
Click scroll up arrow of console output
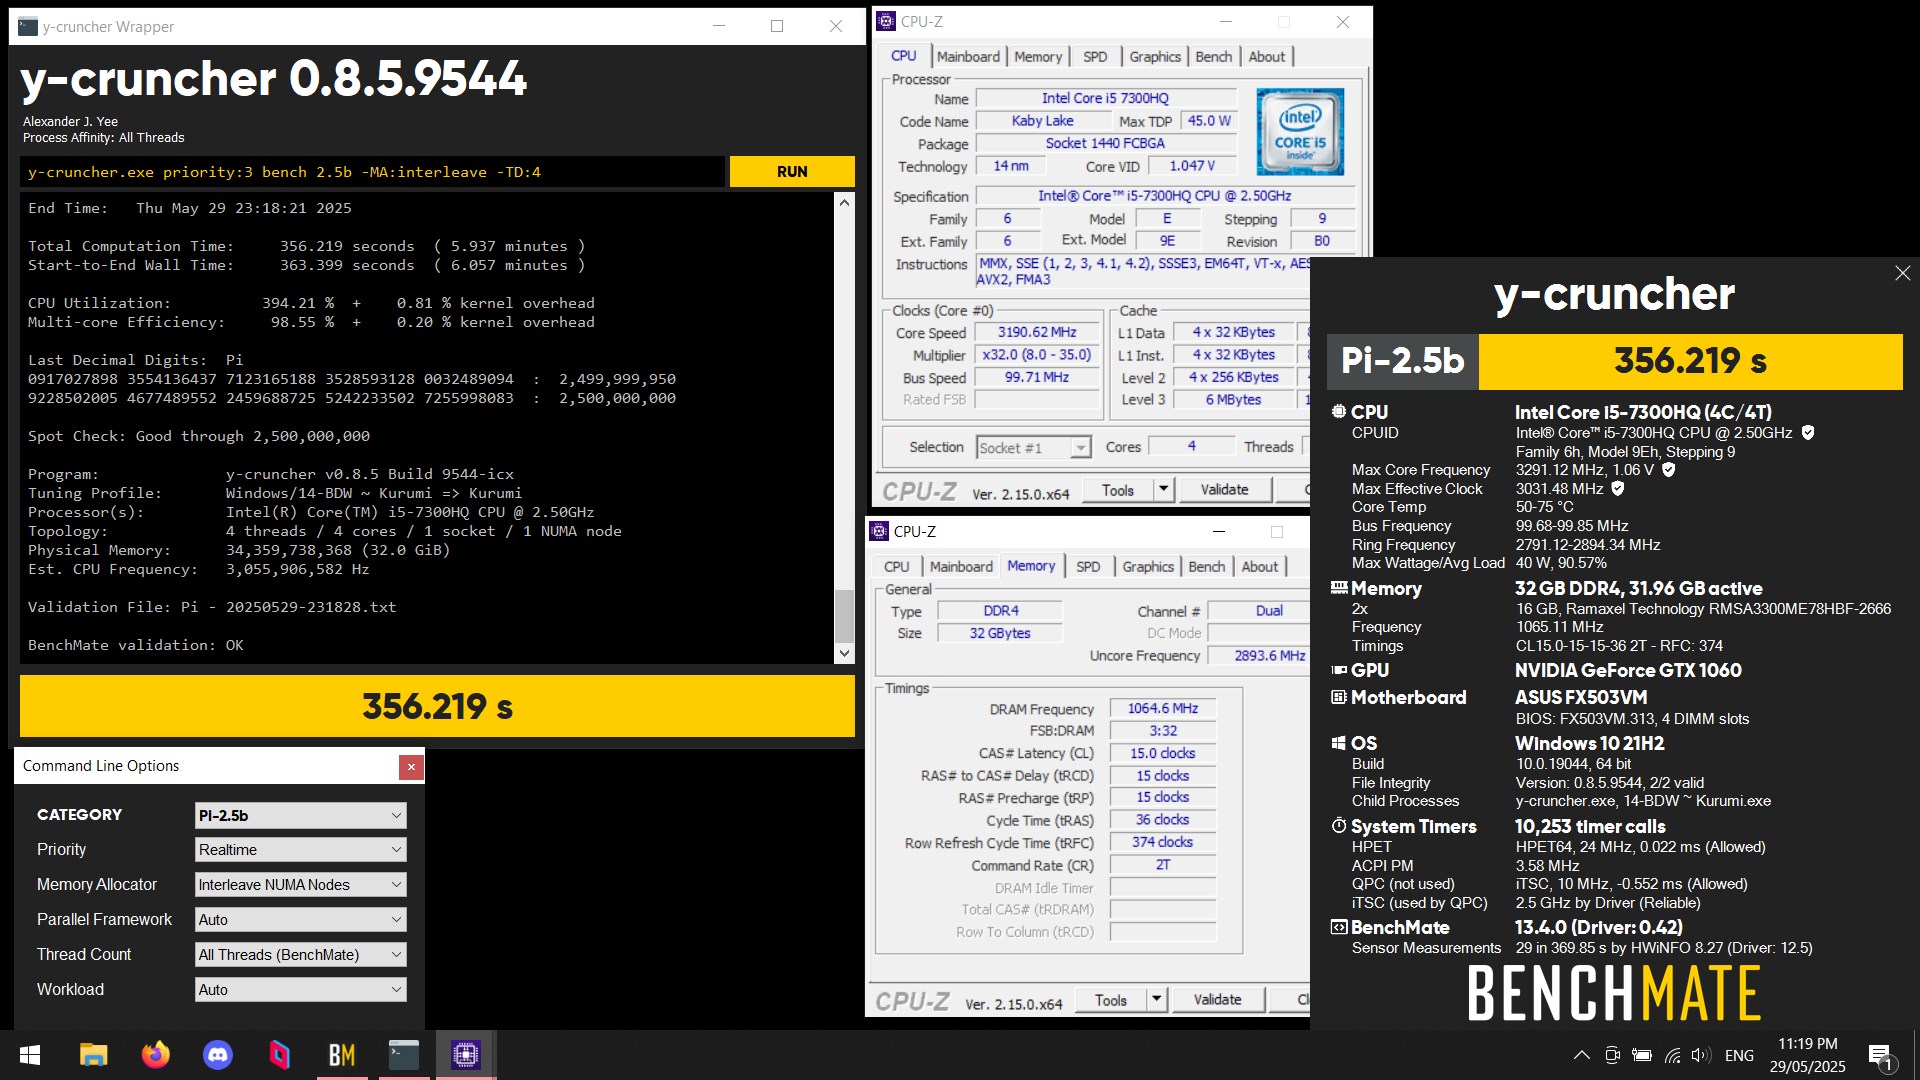click(844, 202)
